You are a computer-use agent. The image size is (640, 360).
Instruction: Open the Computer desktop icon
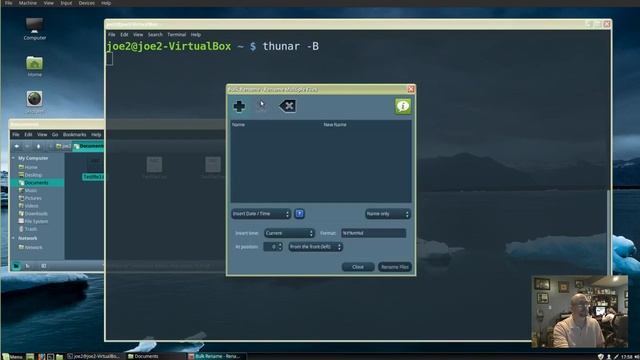35,29
